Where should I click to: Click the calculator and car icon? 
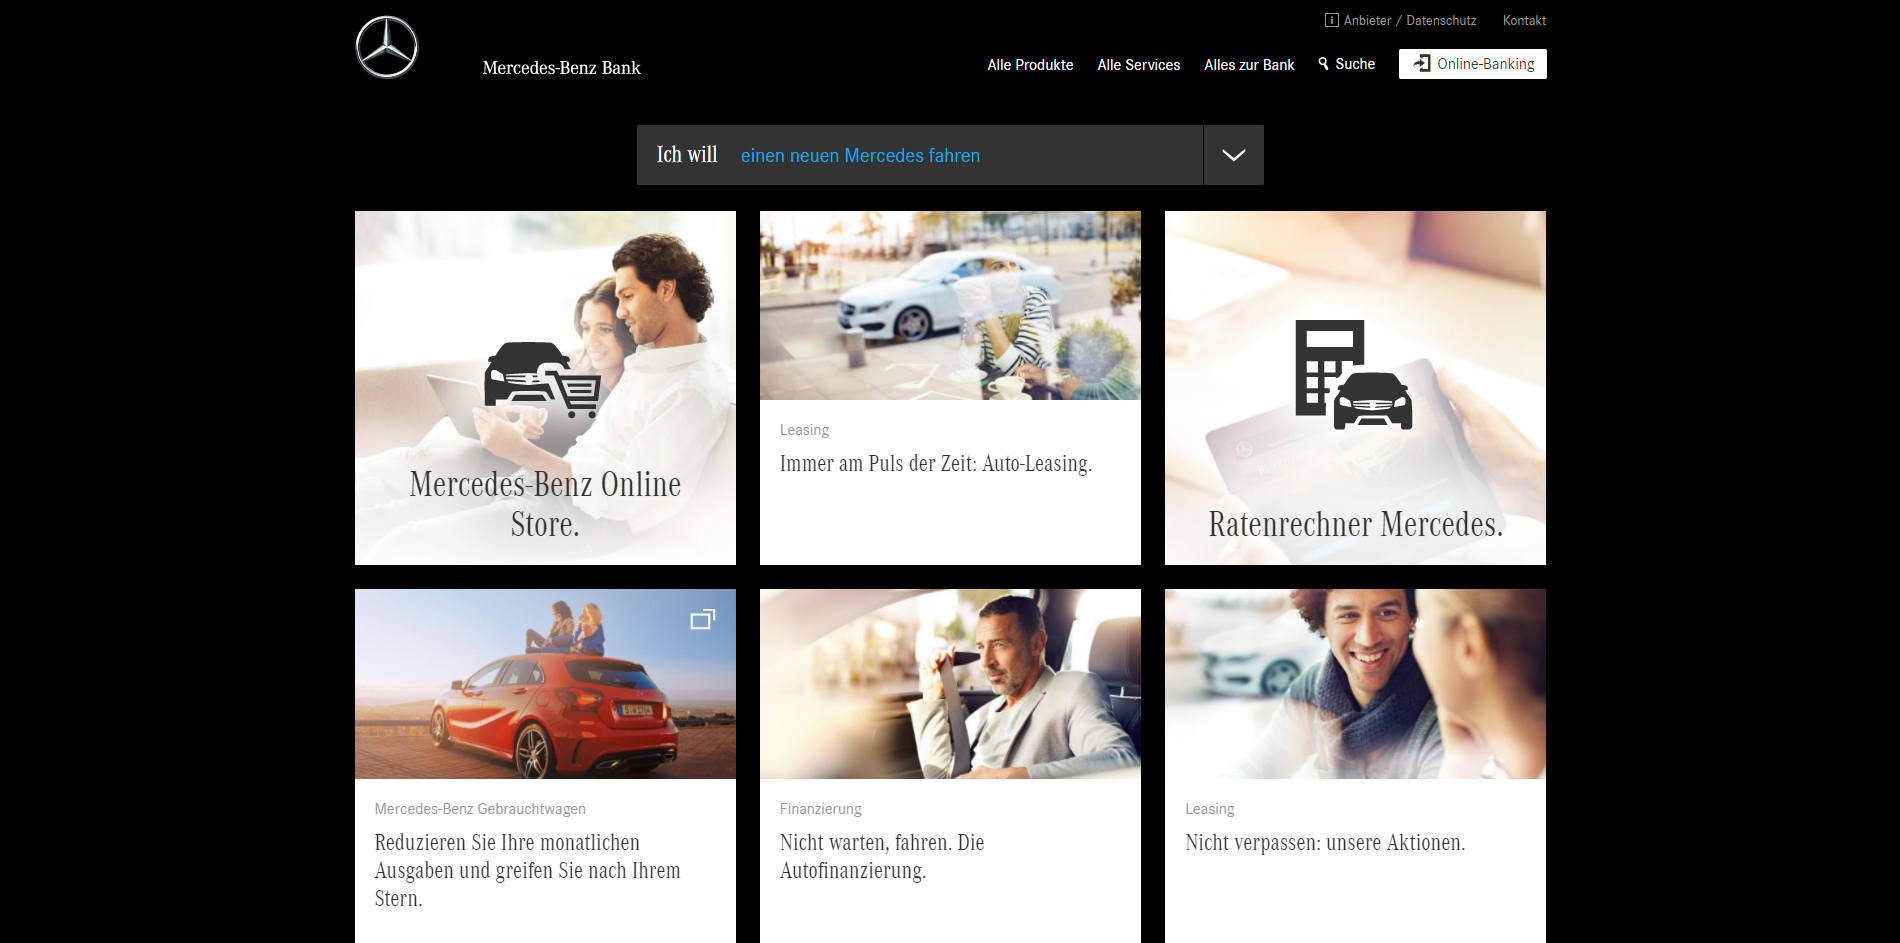pyautogui.click(x=1354, y=375)
